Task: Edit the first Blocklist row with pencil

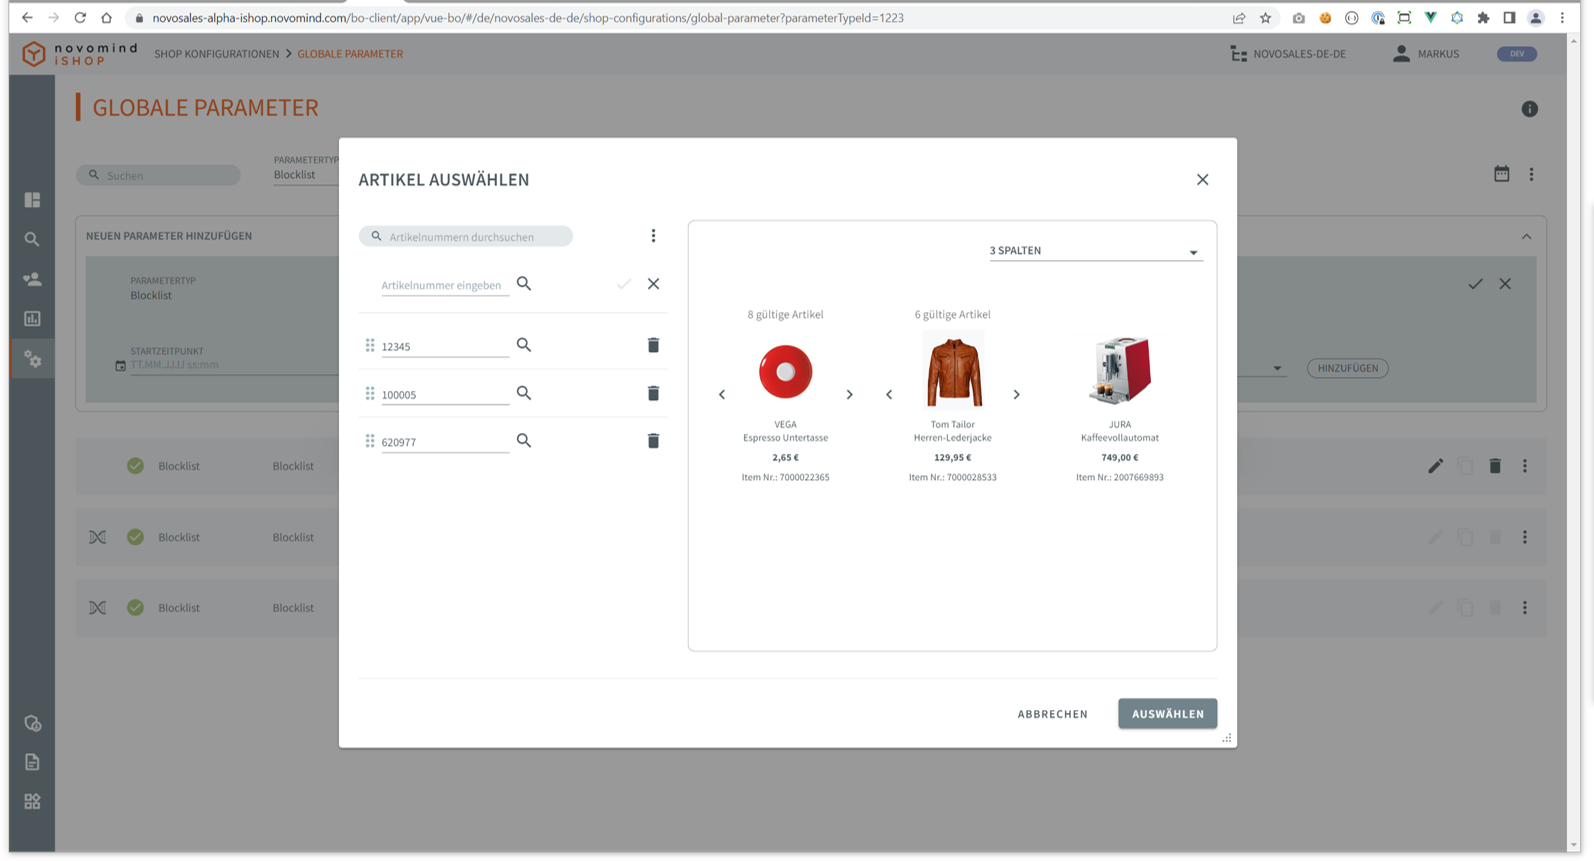Action: [x=1435, y=466]
